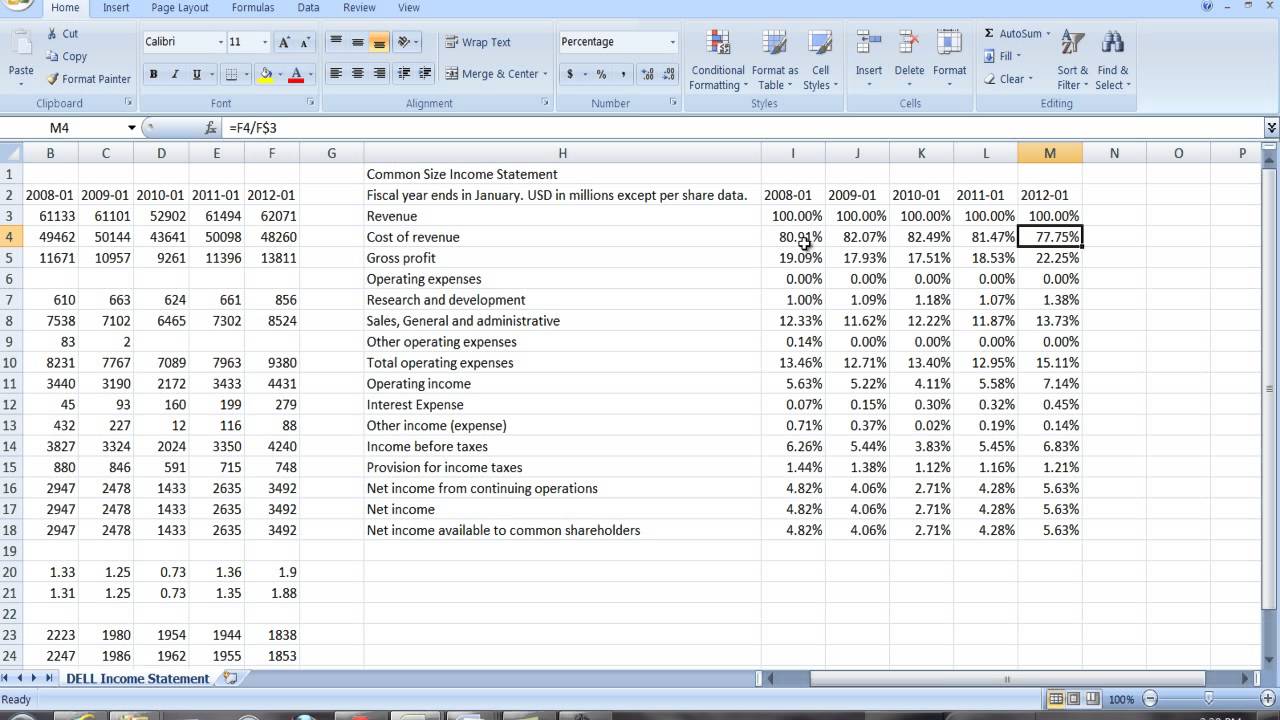Open Alignment group dialog launcher
The image size is (1280, 720).
point(545,103)
